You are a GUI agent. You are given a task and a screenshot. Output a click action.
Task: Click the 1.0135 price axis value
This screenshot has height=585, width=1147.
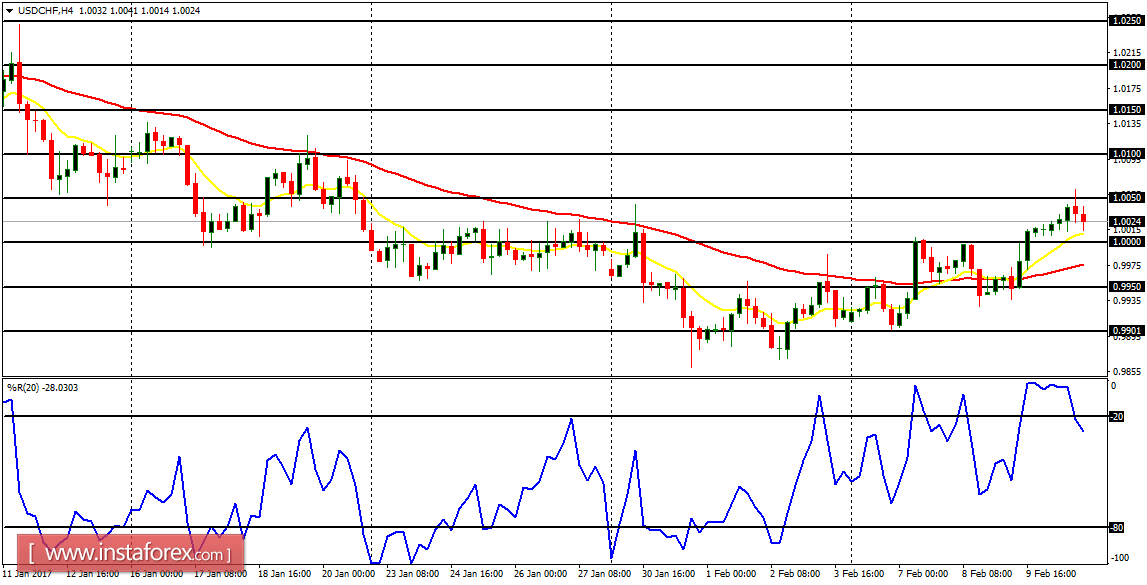coord(1126,124)
